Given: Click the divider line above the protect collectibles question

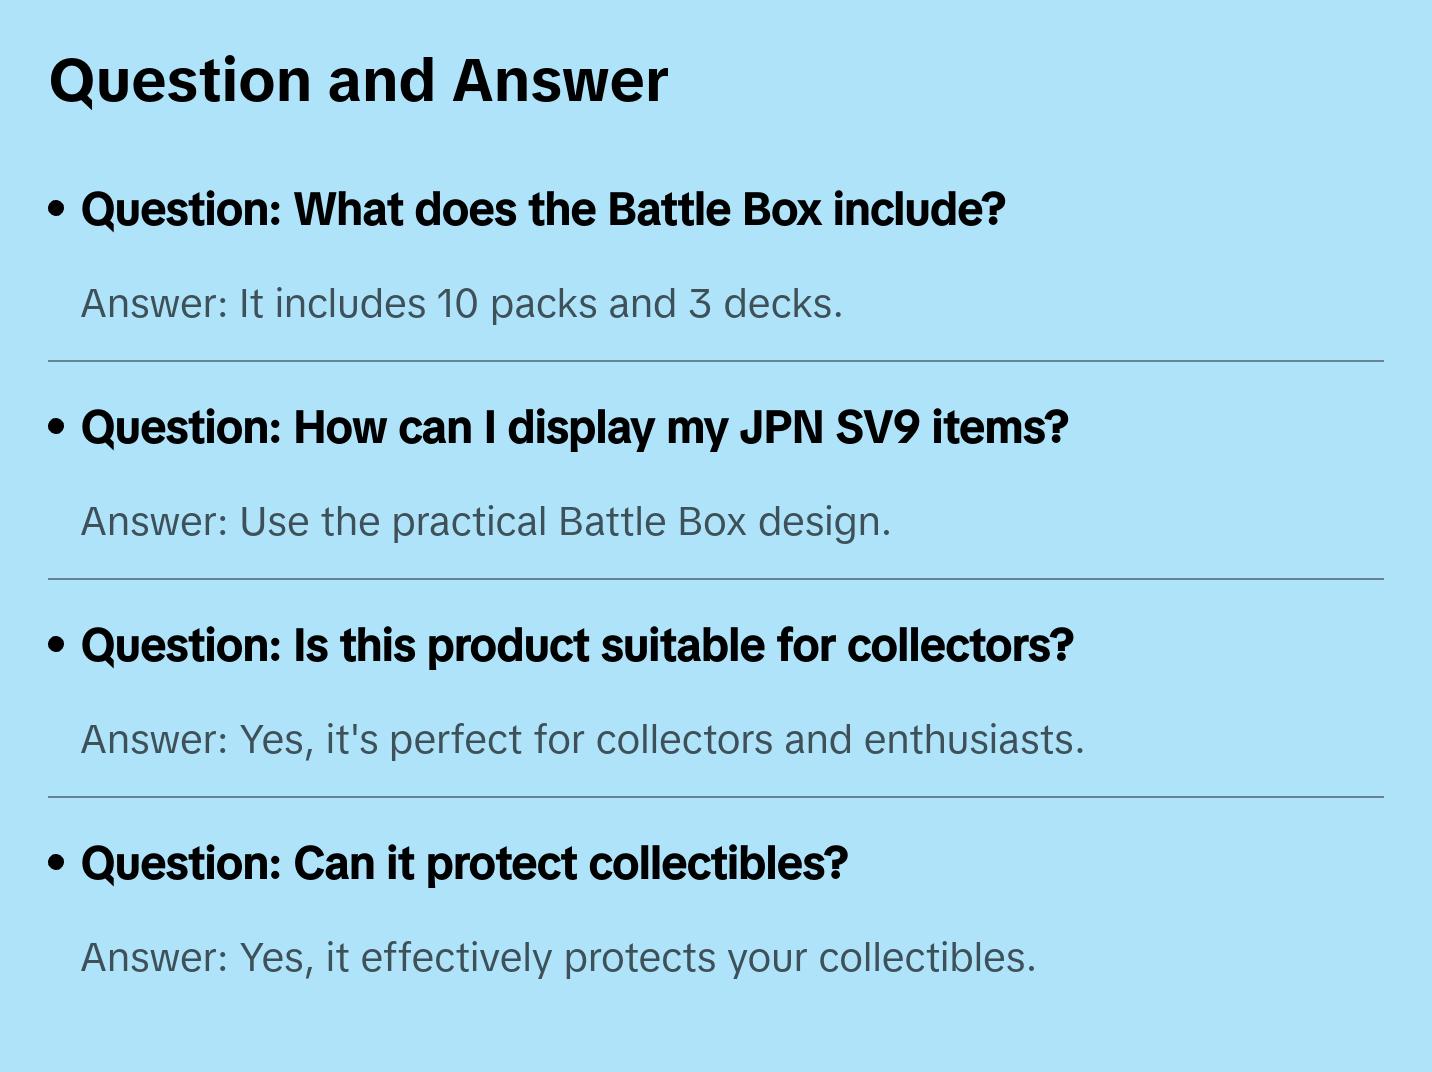Looking at the screenshot, I should tap(716, 797).
